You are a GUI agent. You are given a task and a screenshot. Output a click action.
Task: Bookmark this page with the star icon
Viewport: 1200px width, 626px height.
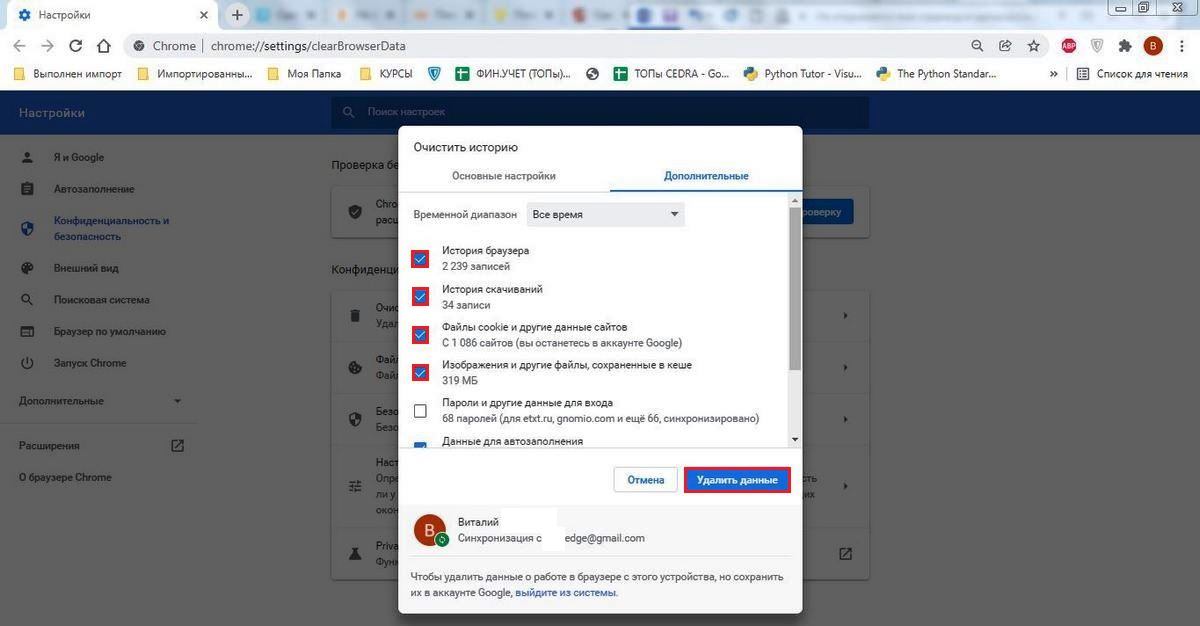pyautogui.click(x=1034, y=46)
